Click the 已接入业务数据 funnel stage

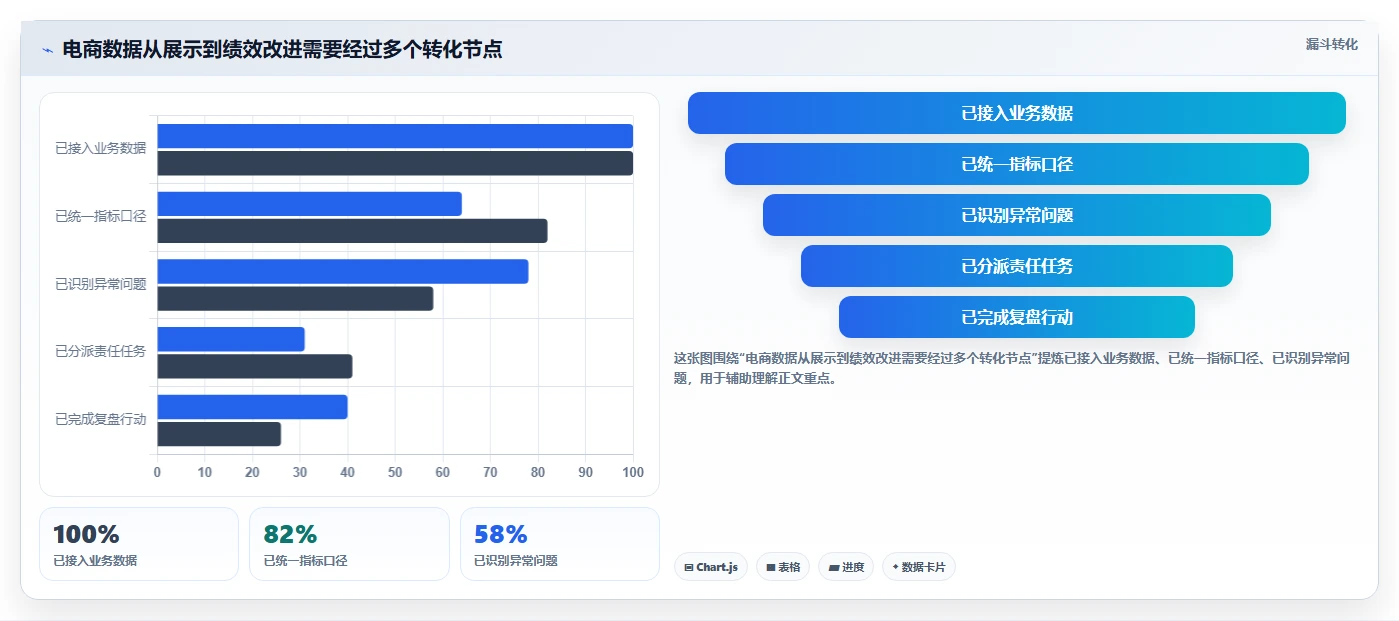tap(1017, 113)
